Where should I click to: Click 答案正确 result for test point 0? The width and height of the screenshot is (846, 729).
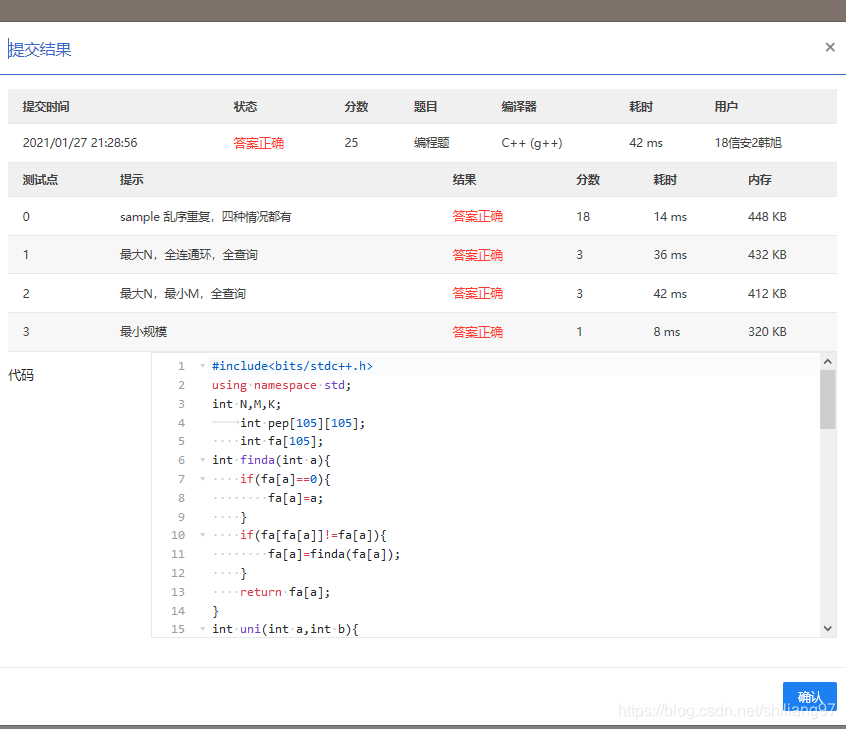click(477, 216)
